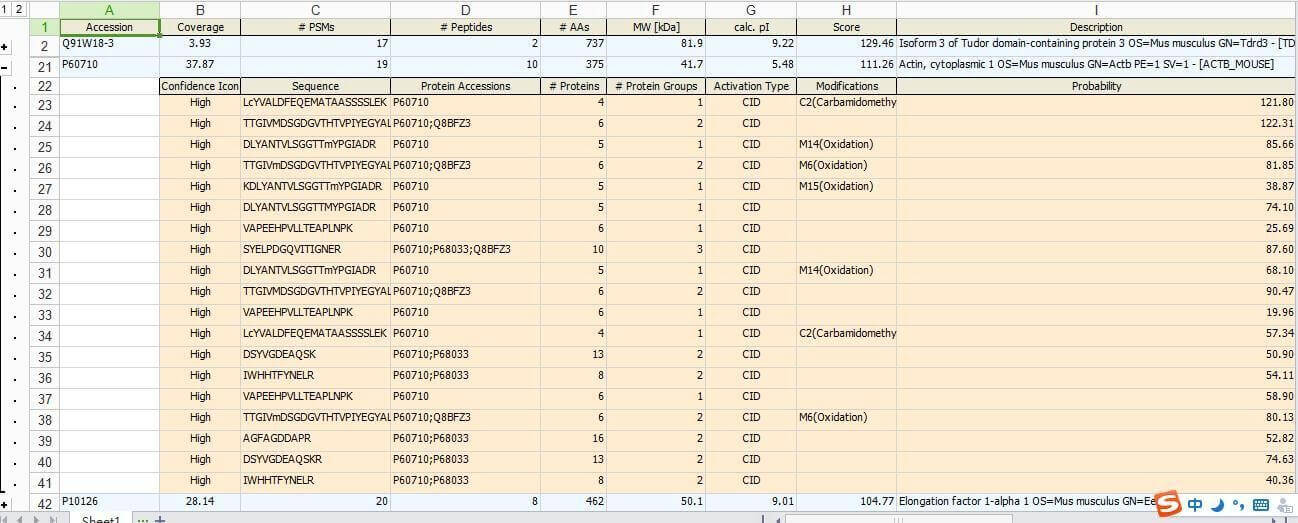
Task: Select column A header
Action: click(x=109, y=9)
